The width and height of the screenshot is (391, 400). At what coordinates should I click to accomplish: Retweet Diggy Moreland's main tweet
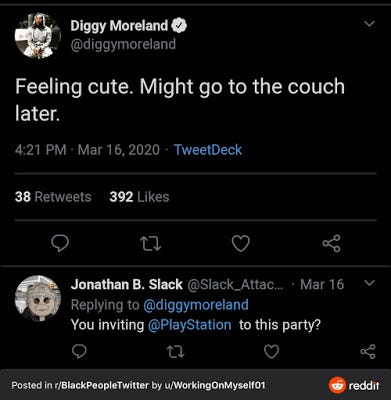[x=150, y=243]
